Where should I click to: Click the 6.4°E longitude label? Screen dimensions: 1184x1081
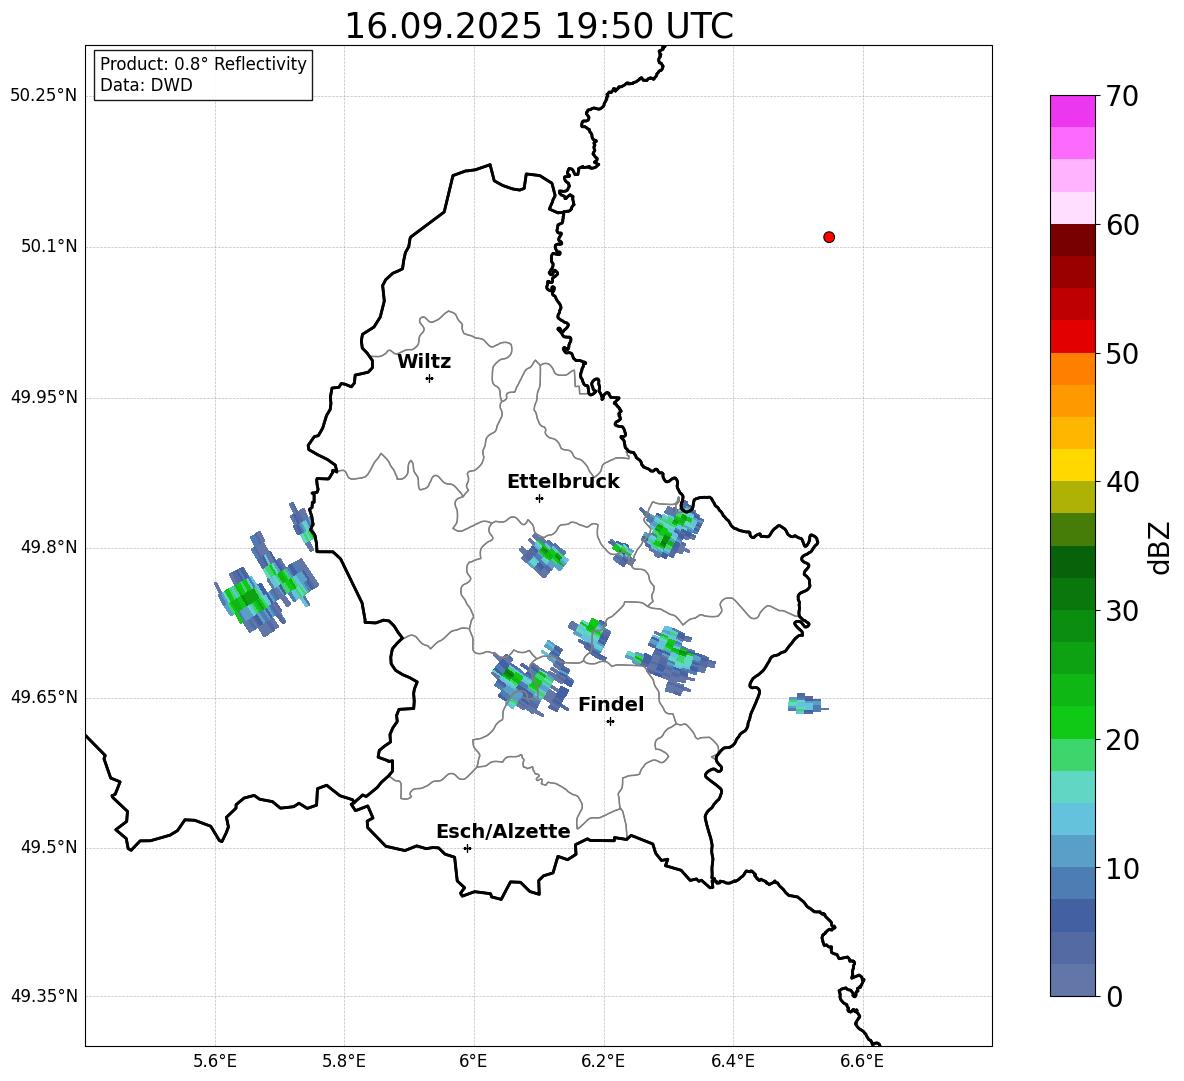tap(732, 1061)
